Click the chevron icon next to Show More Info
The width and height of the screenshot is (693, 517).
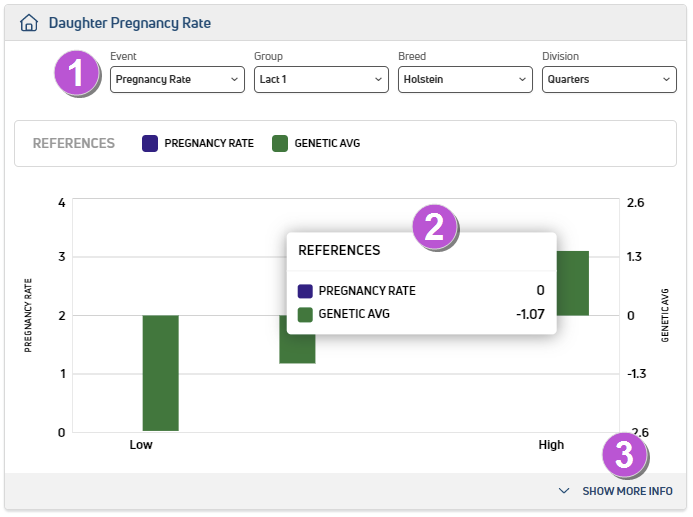click(564, 491)
